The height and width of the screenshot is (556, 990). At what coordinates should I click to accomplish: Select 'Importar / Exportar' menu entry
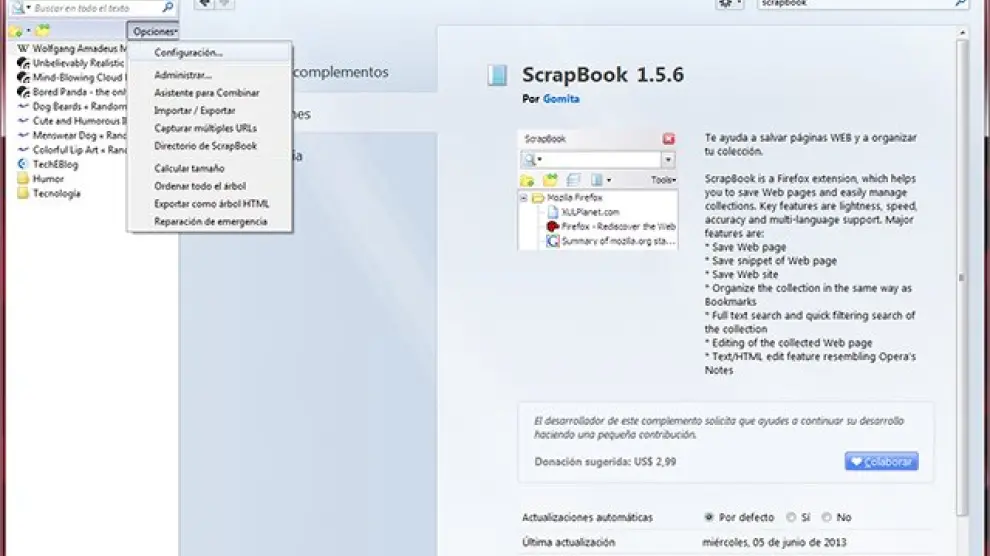click(x=195, y=111)
